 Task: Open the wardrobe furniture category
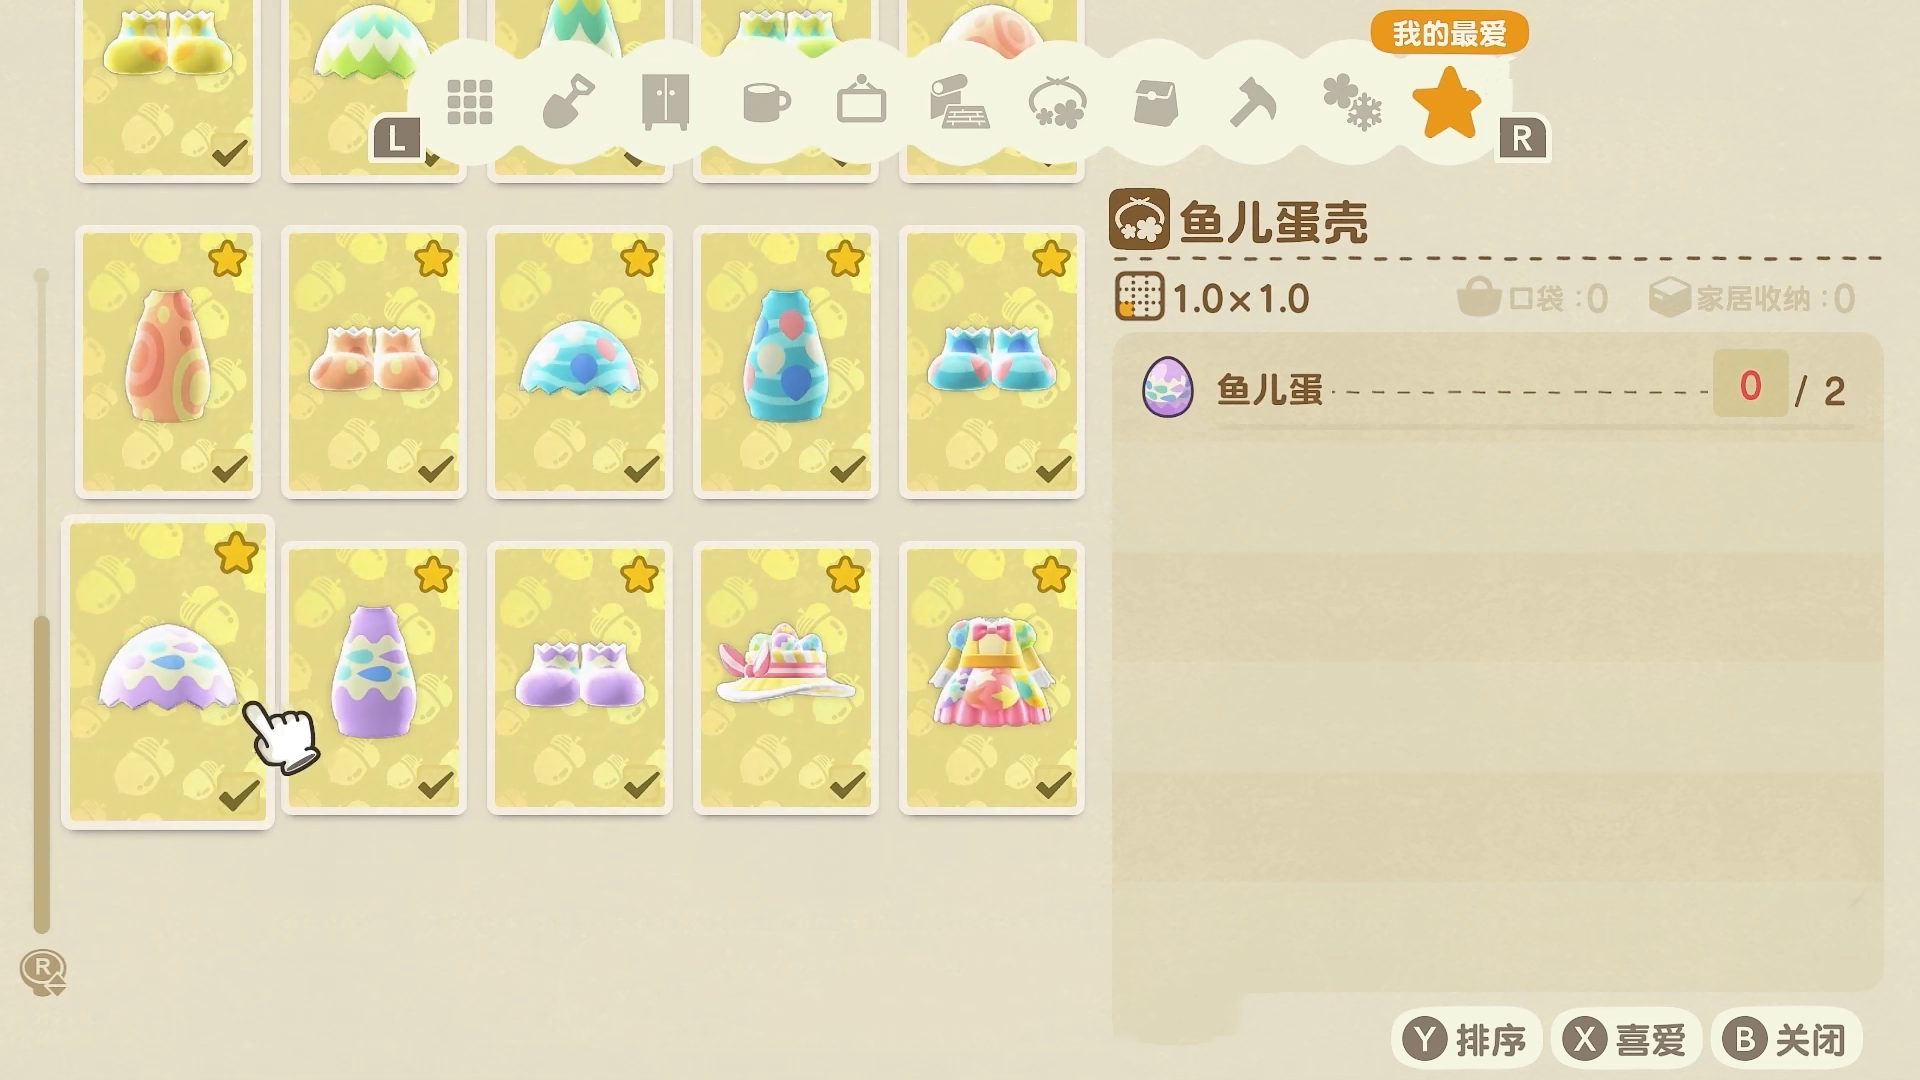tap(665, 102)
